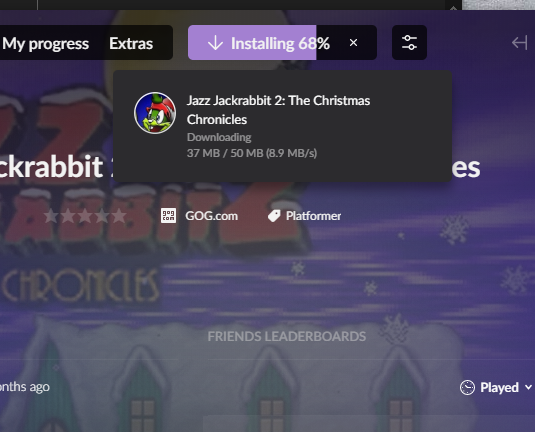Expand the Played status dropdown
Viewport: 535px width, 432px height.
(496, 388)
